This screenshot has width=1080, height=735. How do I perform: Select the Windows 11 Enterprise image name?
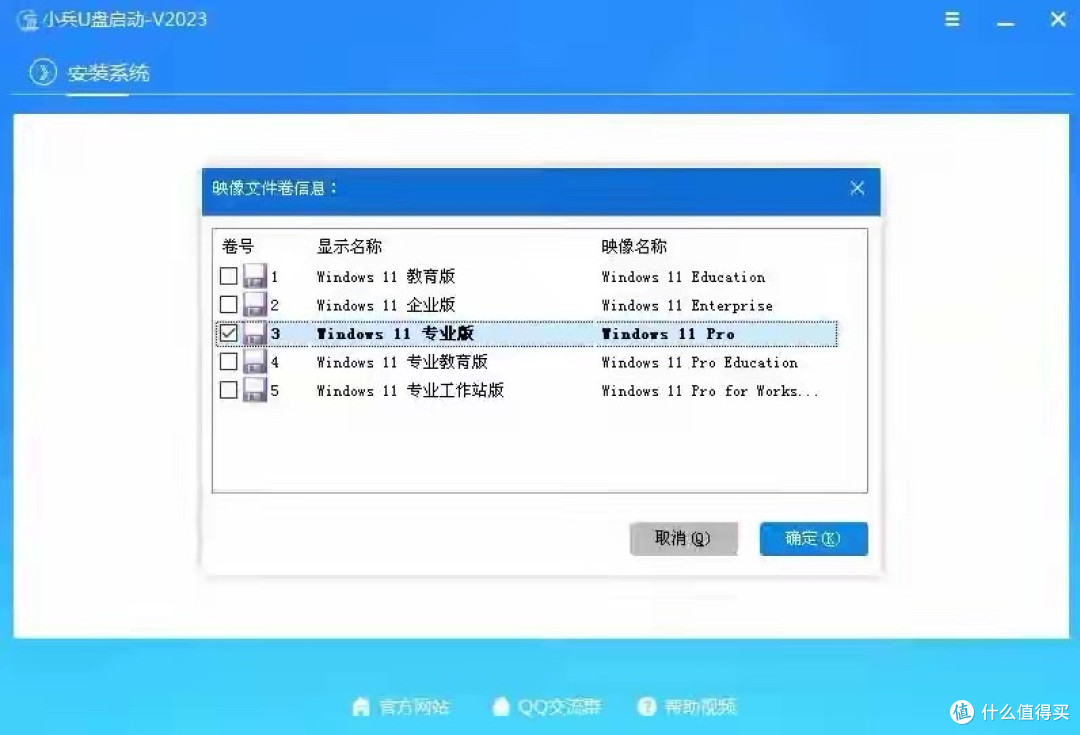tap(687, 305)
